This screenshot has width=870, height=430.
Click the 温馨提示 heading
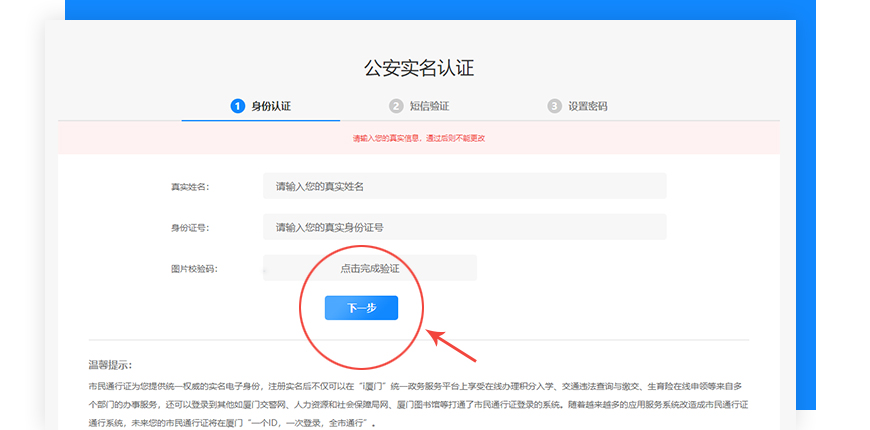(x=110, y=365)
